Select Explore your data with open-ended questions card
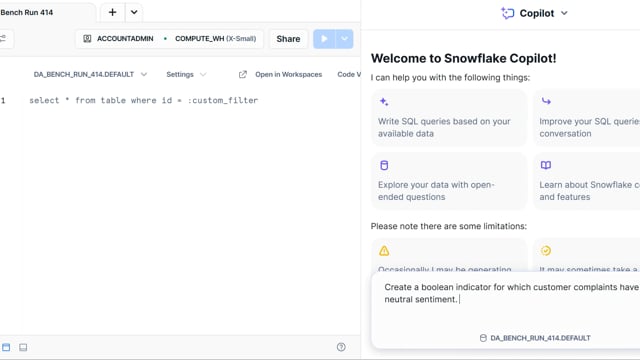 [x=449, y=181]
